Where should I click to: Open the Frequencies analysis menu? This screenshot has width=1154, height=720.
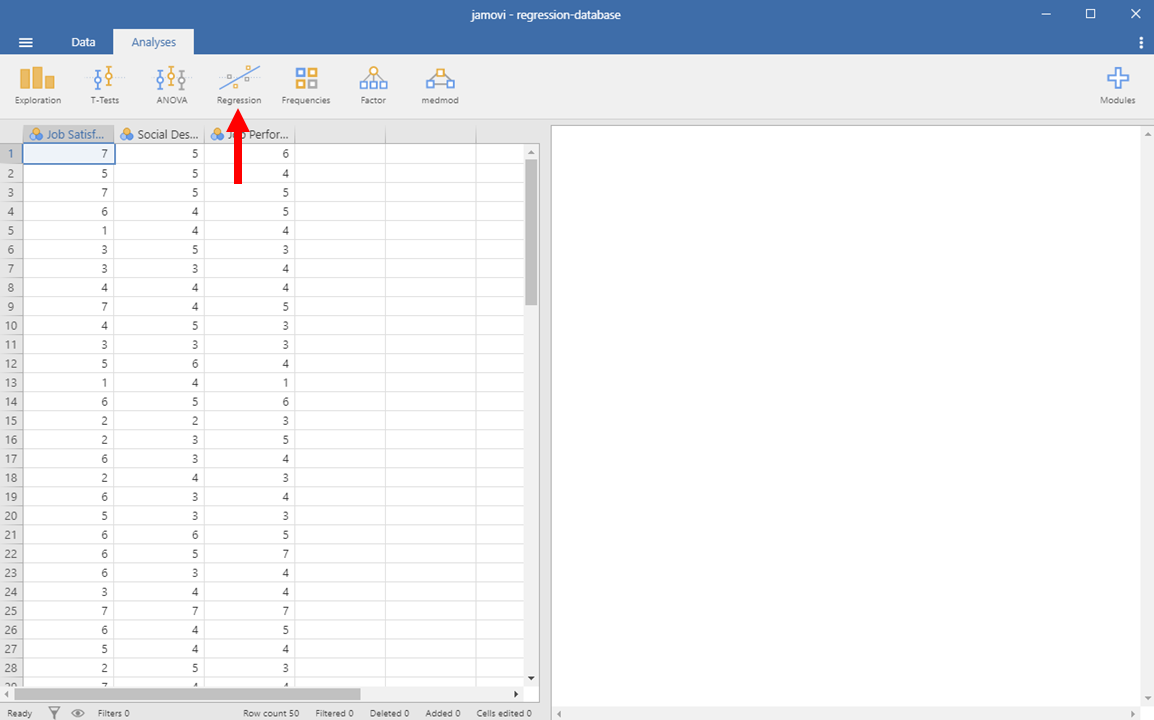306,85
